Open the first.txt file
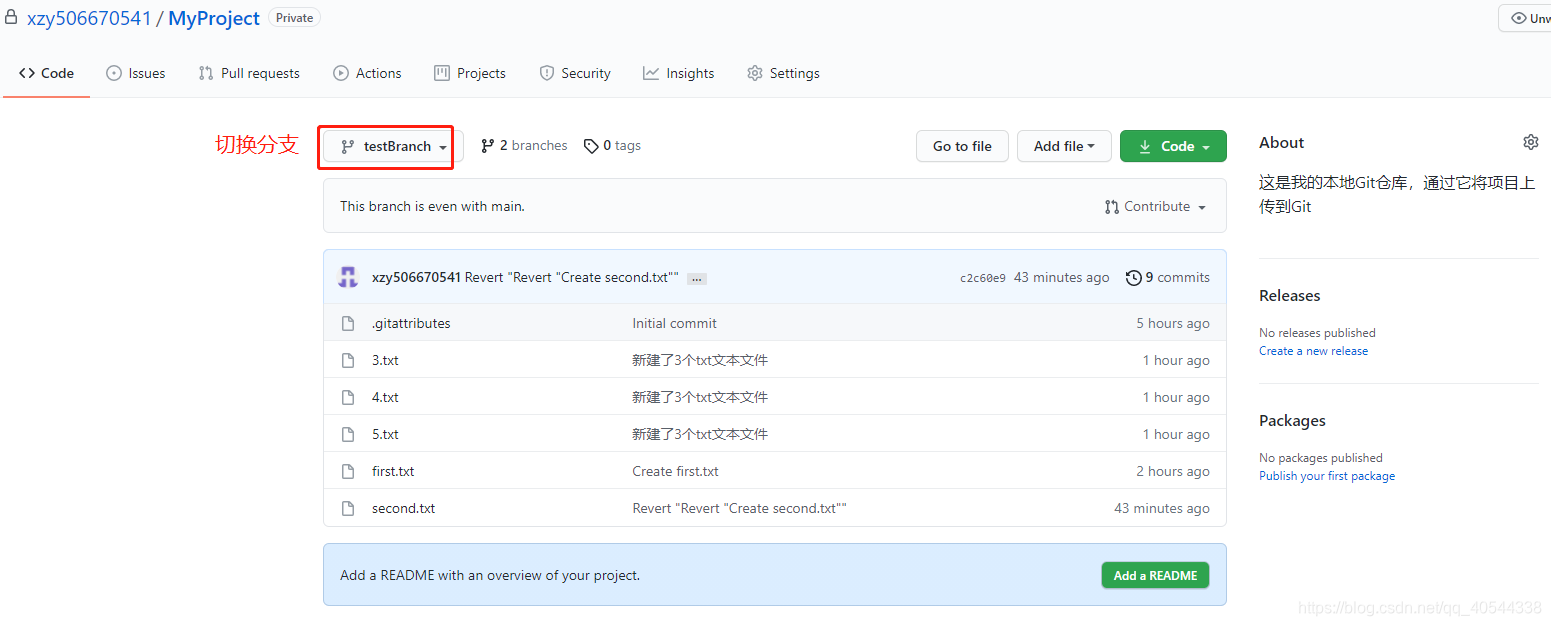 click(x=393, y=471)
